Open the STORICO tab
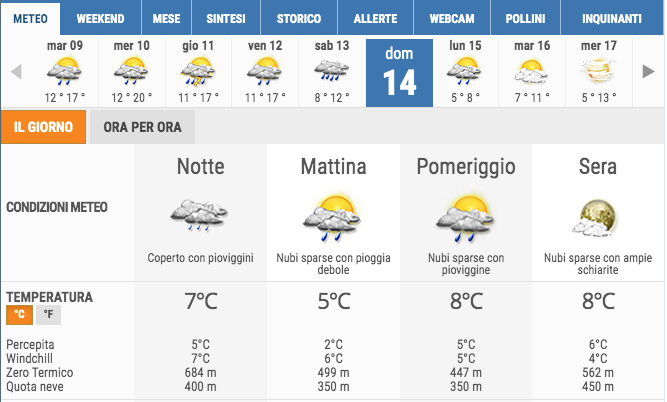The height and width of the screenshot is (402, 667). pos(299,19)
